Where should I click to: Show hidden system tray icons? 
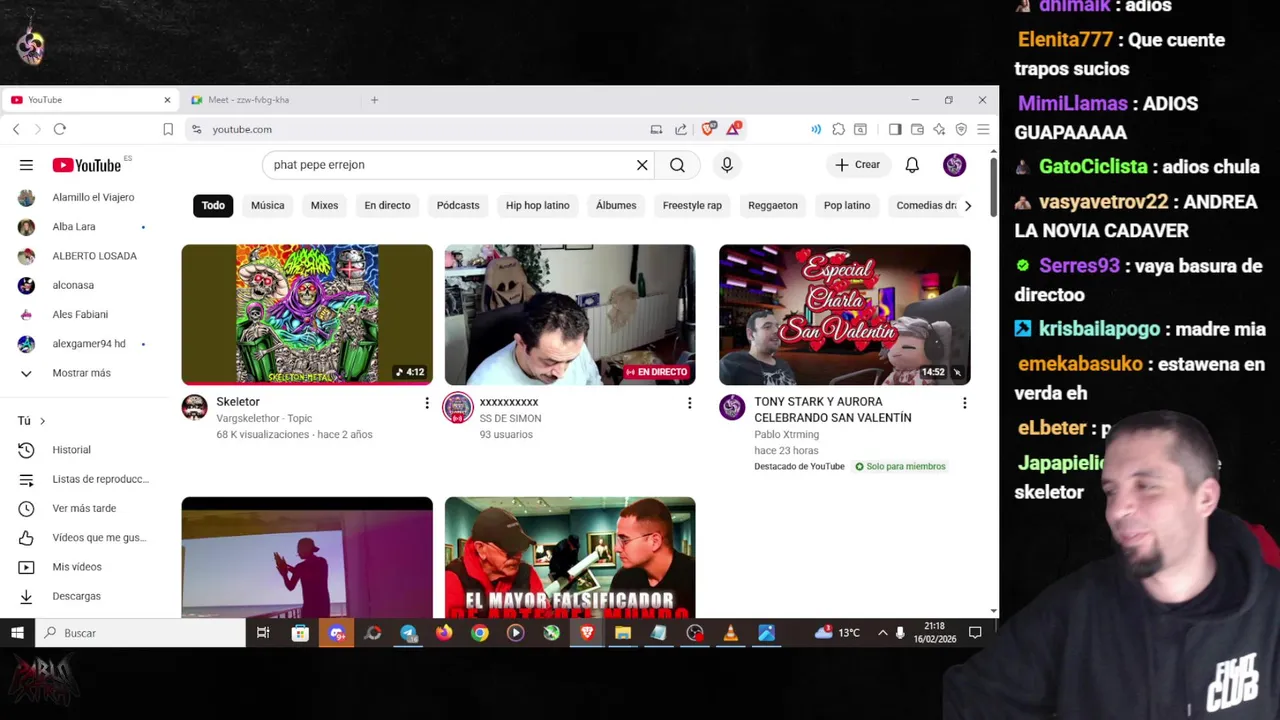pyautogui.click(x=882, y=633)
